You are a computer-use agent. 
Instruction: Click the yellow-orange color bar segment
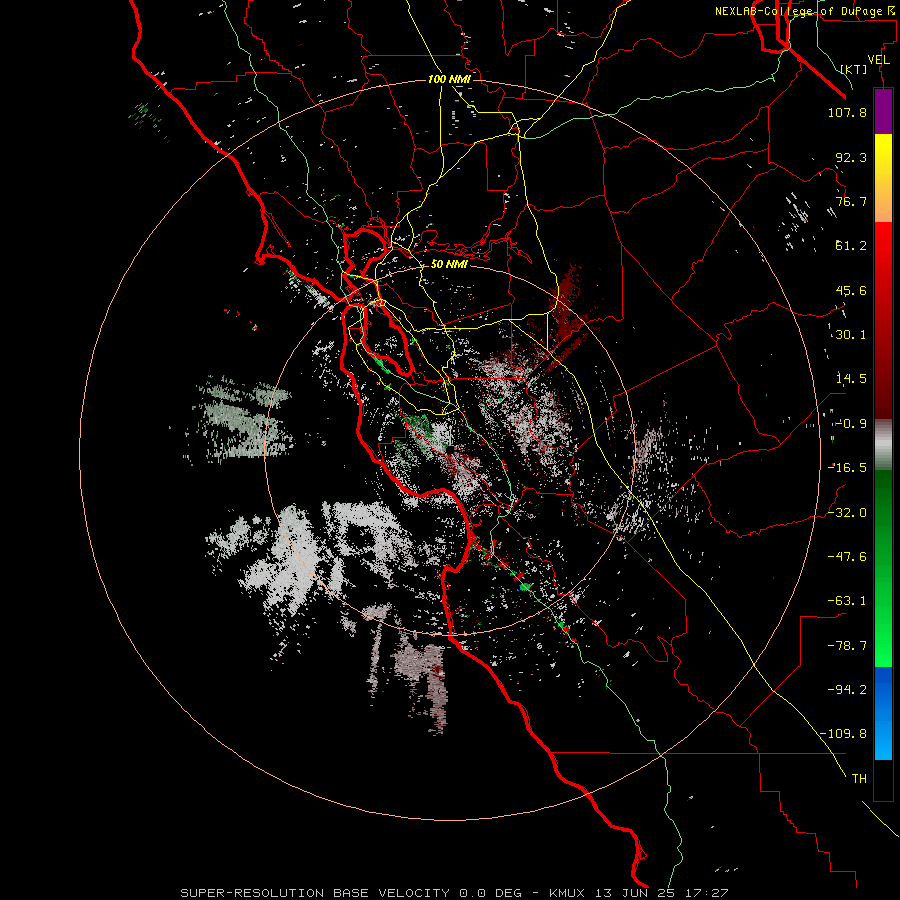click(883, 178)
